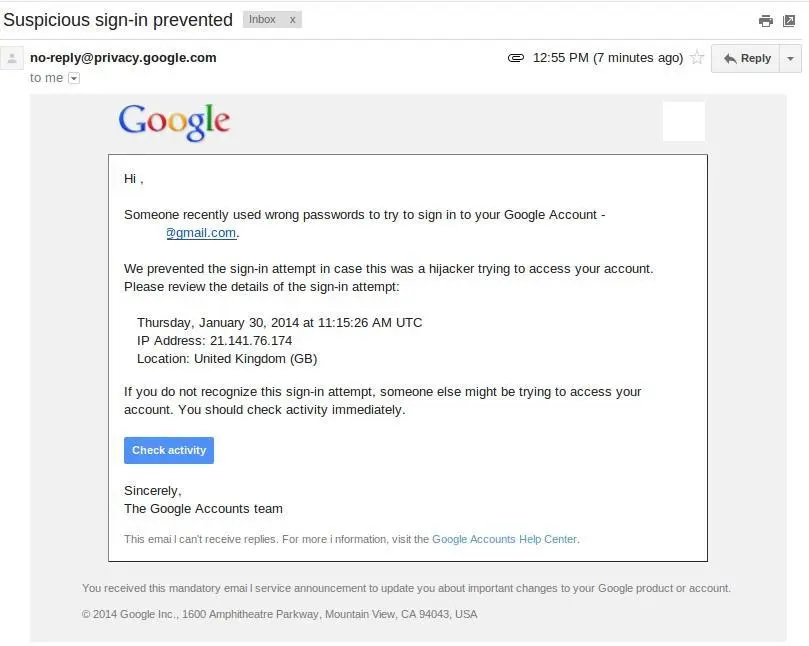Click the Google logo image
The image size is (809, 646).
tap(174, 122)
